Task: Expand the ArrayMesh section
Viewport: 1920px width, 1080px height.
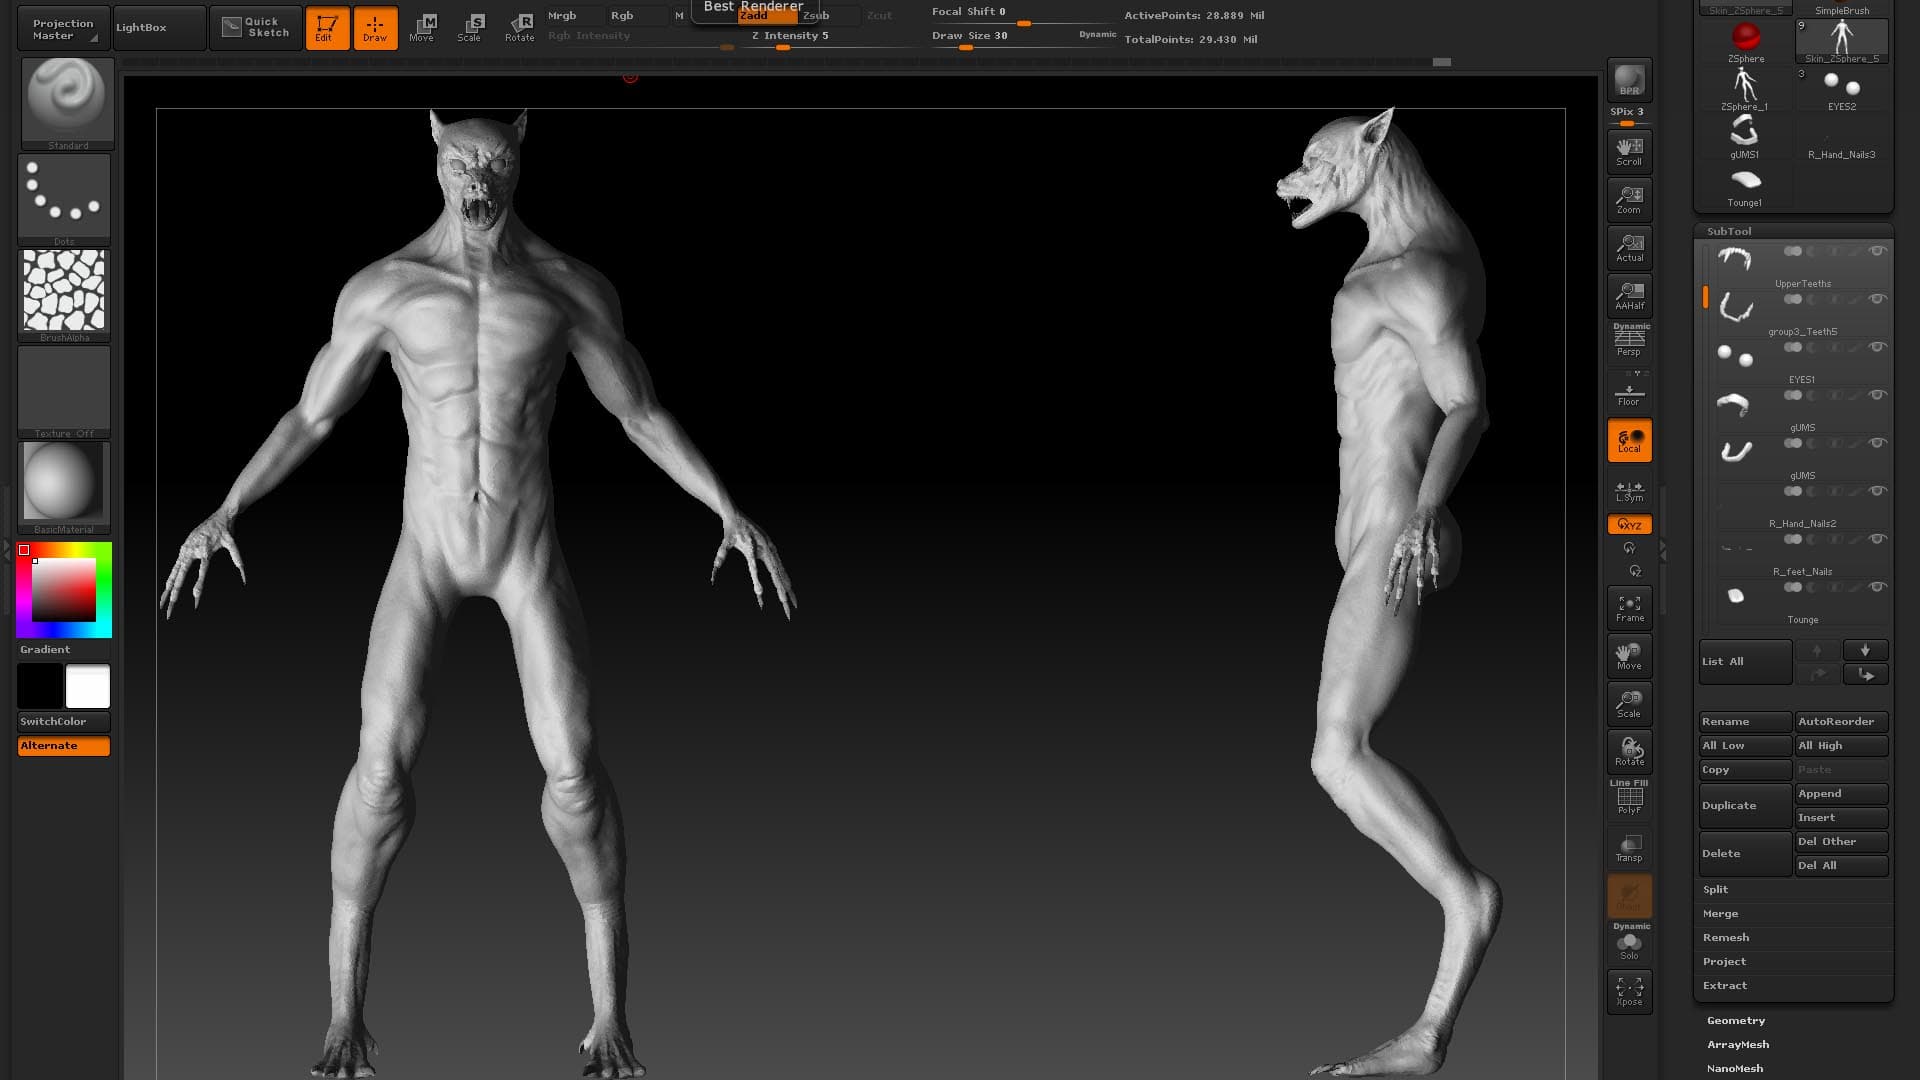Action: pos(1738,1045)
